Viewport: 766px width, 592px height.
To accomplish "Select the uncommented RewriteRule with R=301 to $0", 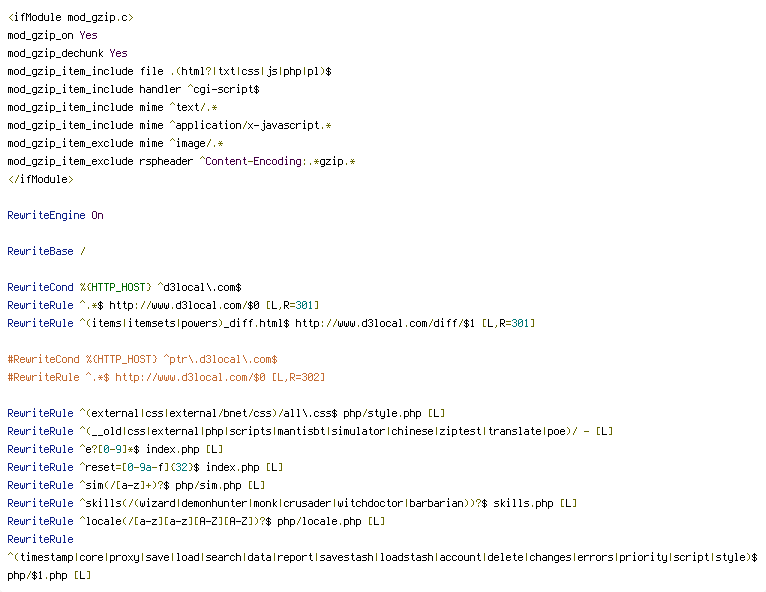I will (x=163, y=305).
